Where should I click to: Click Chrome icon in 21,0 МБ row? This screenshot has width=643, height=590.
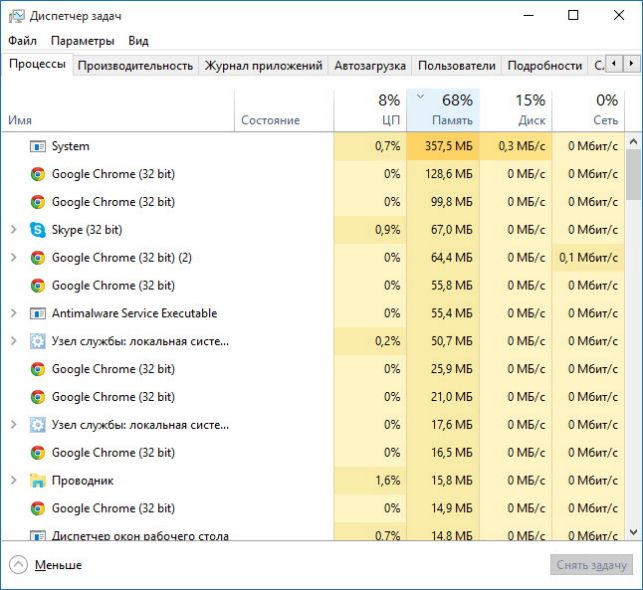point(38,397)
